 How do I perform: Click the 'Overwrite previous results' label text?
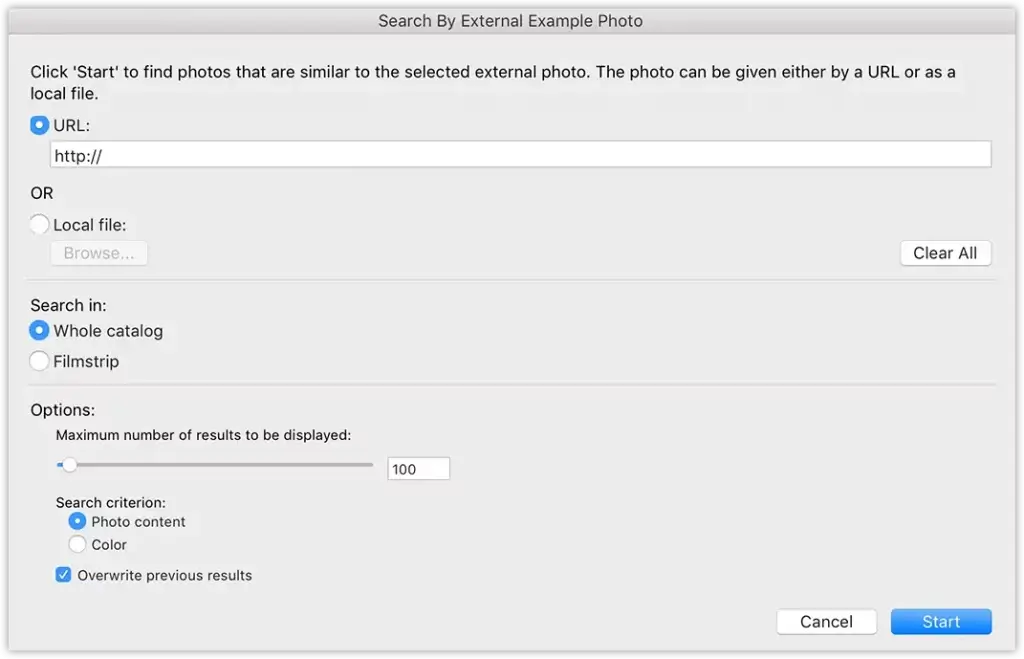[x=165, y=575]
